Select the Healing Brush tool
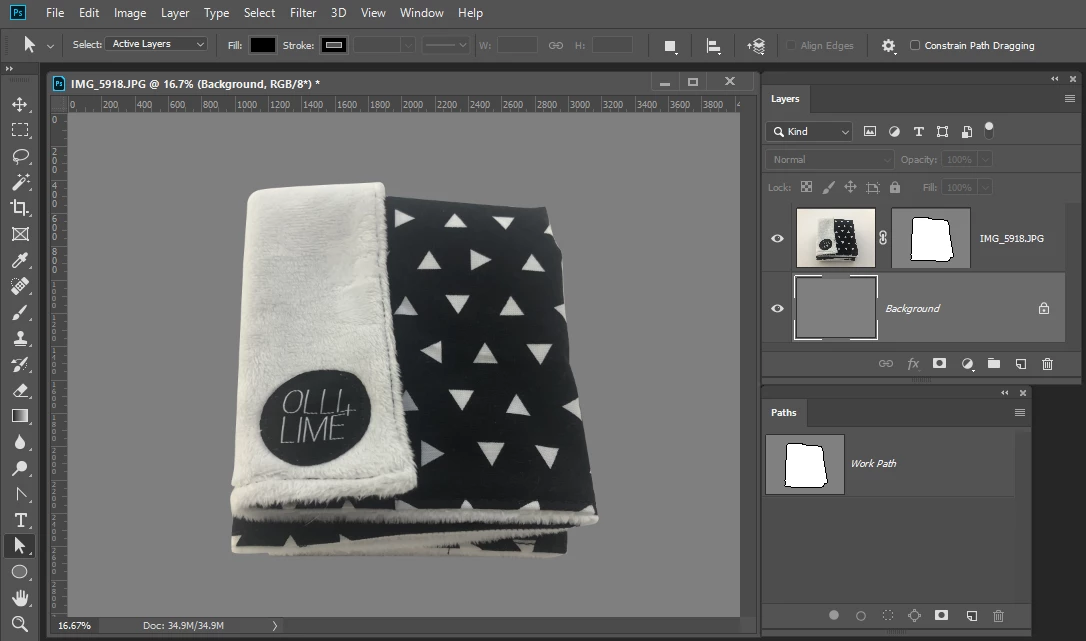 click(20, 286)
